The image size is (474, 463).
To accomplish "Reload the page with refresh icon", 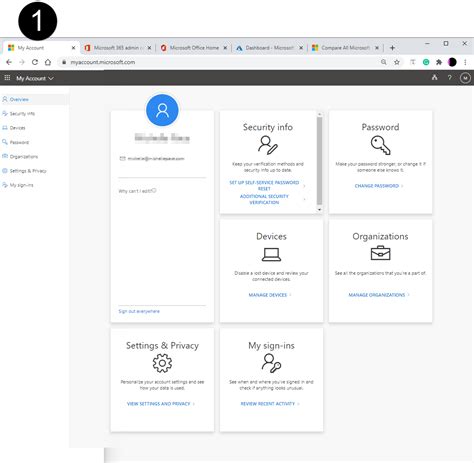I will 35,62.
